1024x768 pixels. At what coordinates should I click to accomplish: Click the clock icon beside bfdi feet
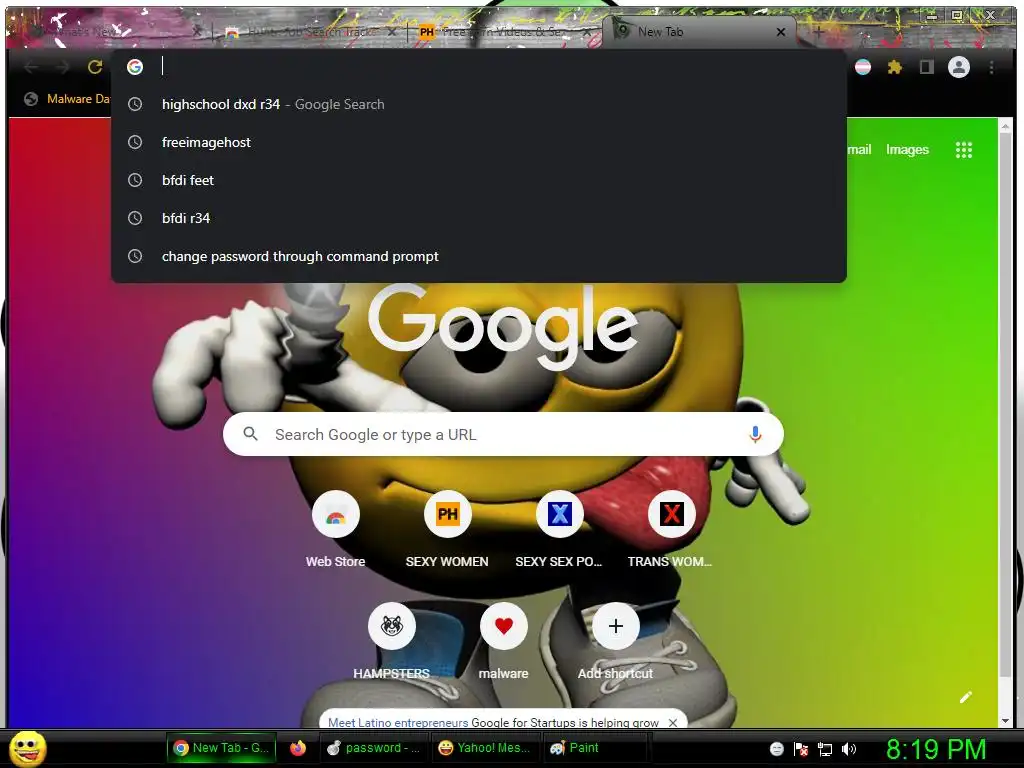click(135, 180)
